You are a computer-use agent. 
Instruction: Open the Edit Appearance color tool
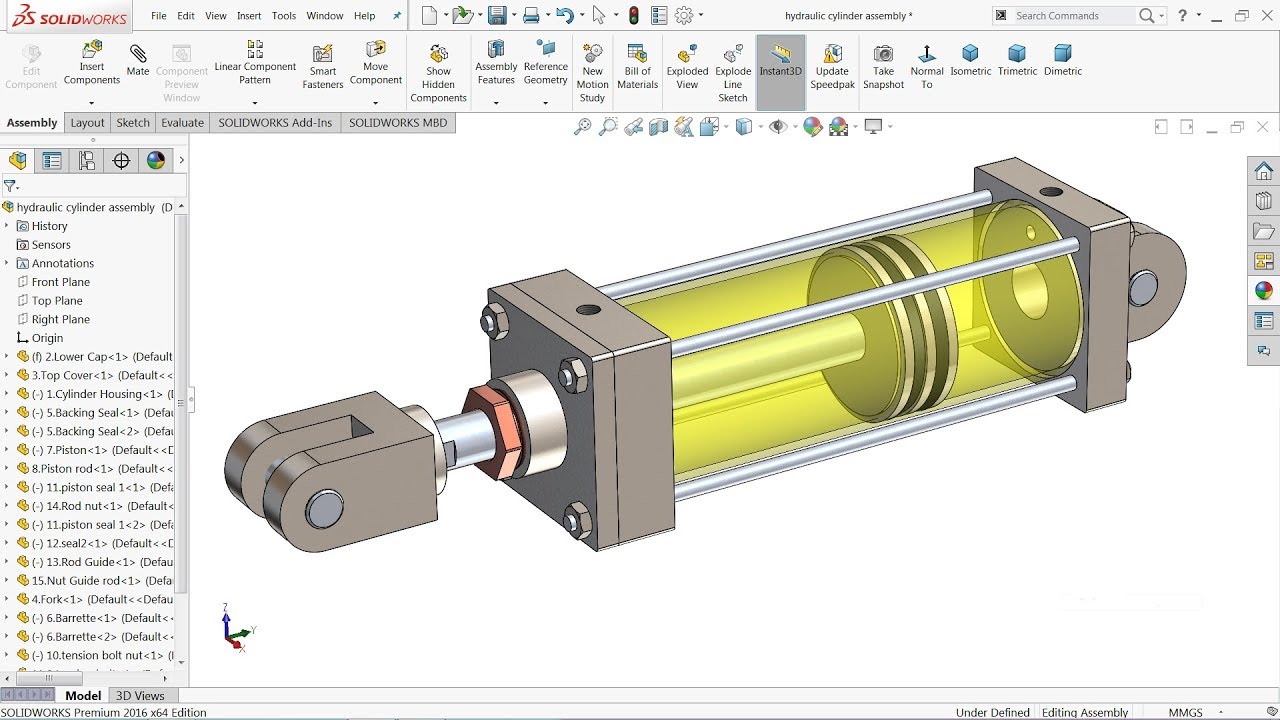click(x=813, y=126)
